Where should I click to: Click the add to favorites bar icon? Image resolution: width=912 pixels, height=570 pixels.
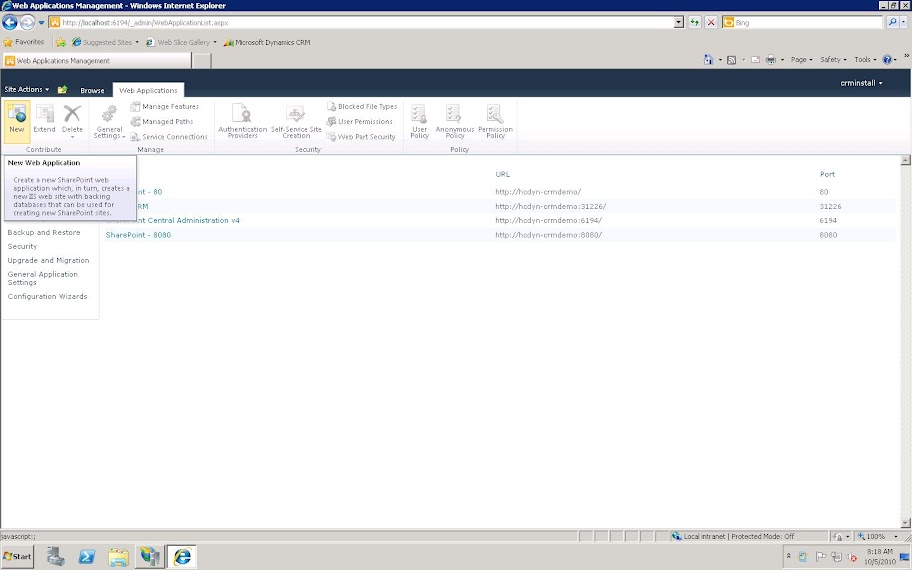click(60, 42)
